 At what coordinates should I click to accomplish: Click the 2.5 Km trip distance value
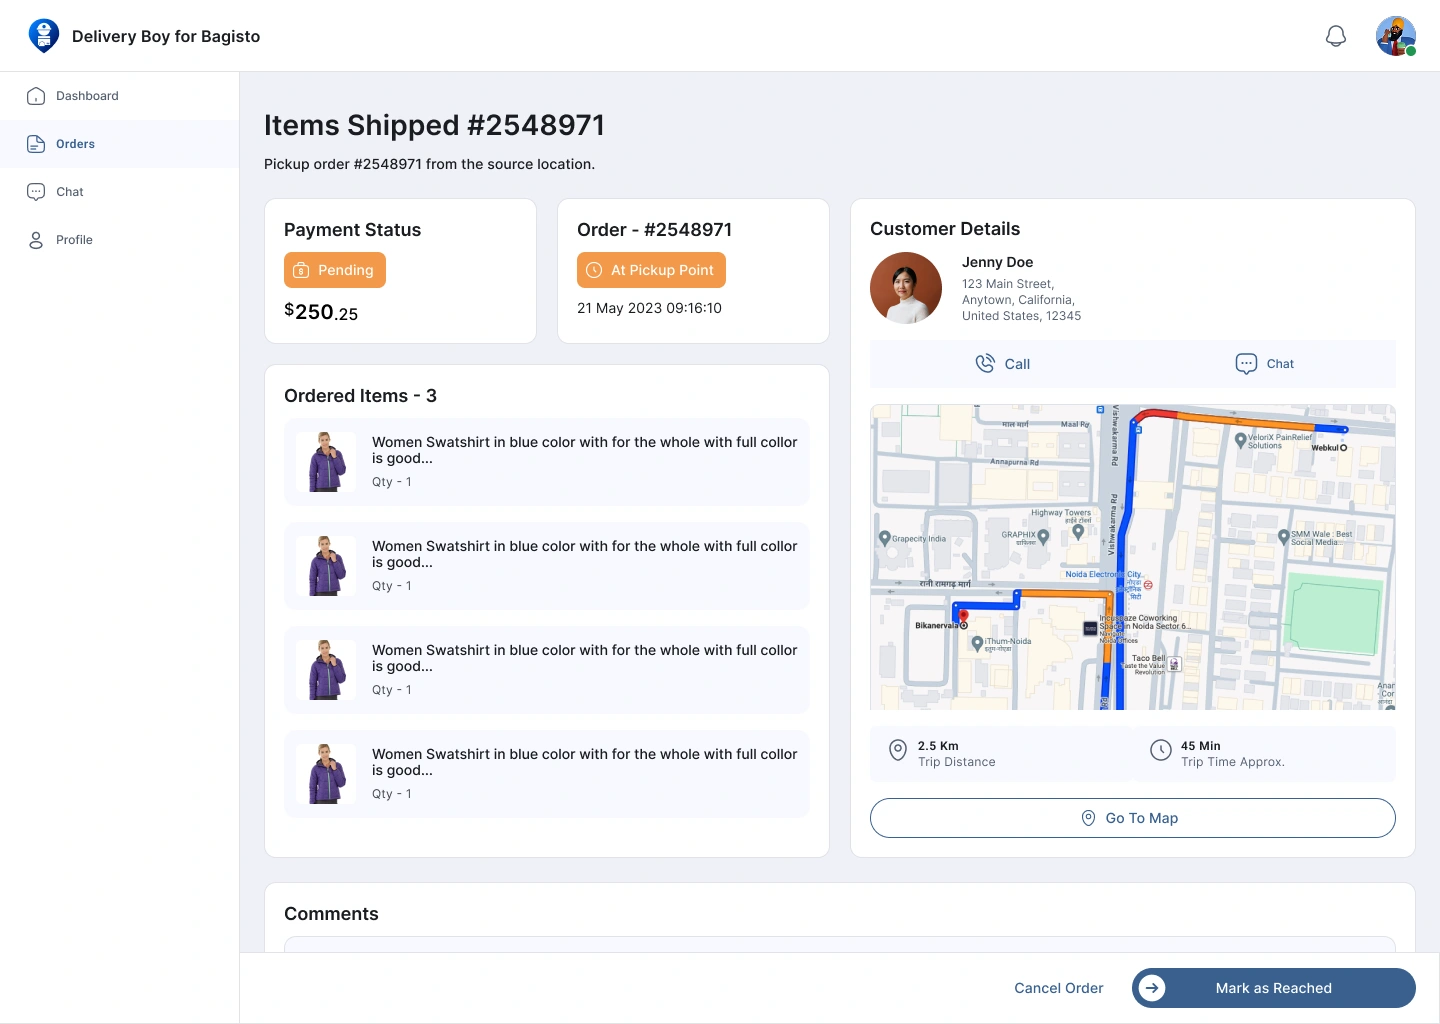click(x=938, y=746)
